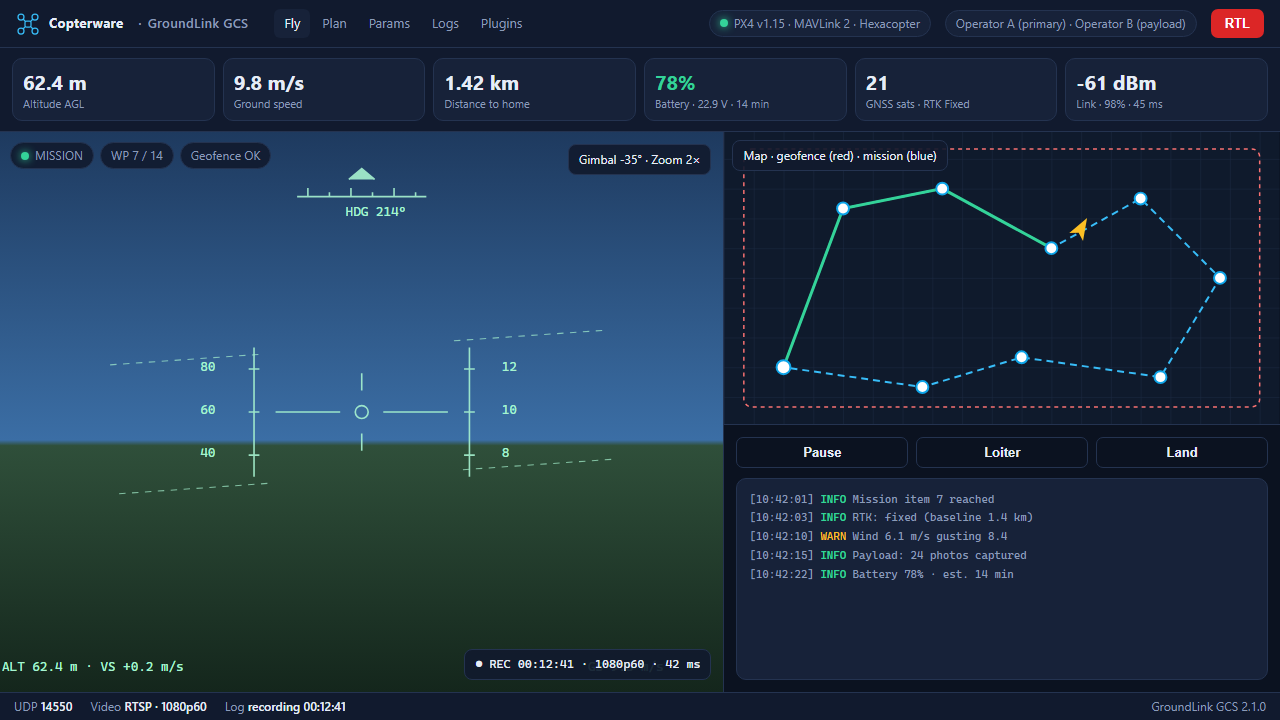Image resolution: width=1280 pixels, height=720 pixels.
Task: Select the Battery 78% card
Action: click(745, 89)
